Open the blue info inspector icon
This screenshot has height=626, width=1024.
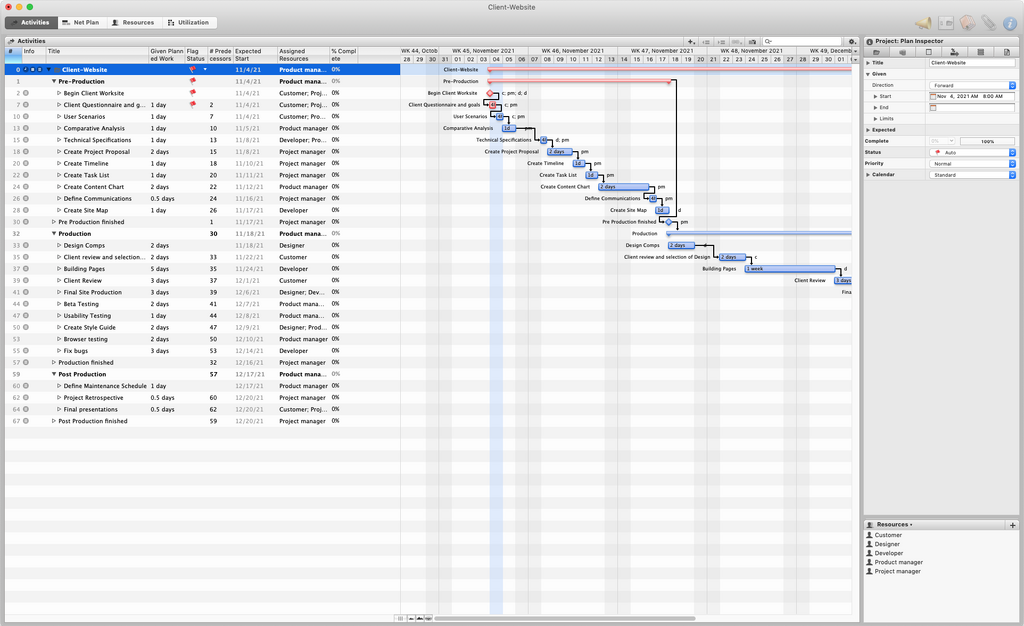coord(1009,22)
